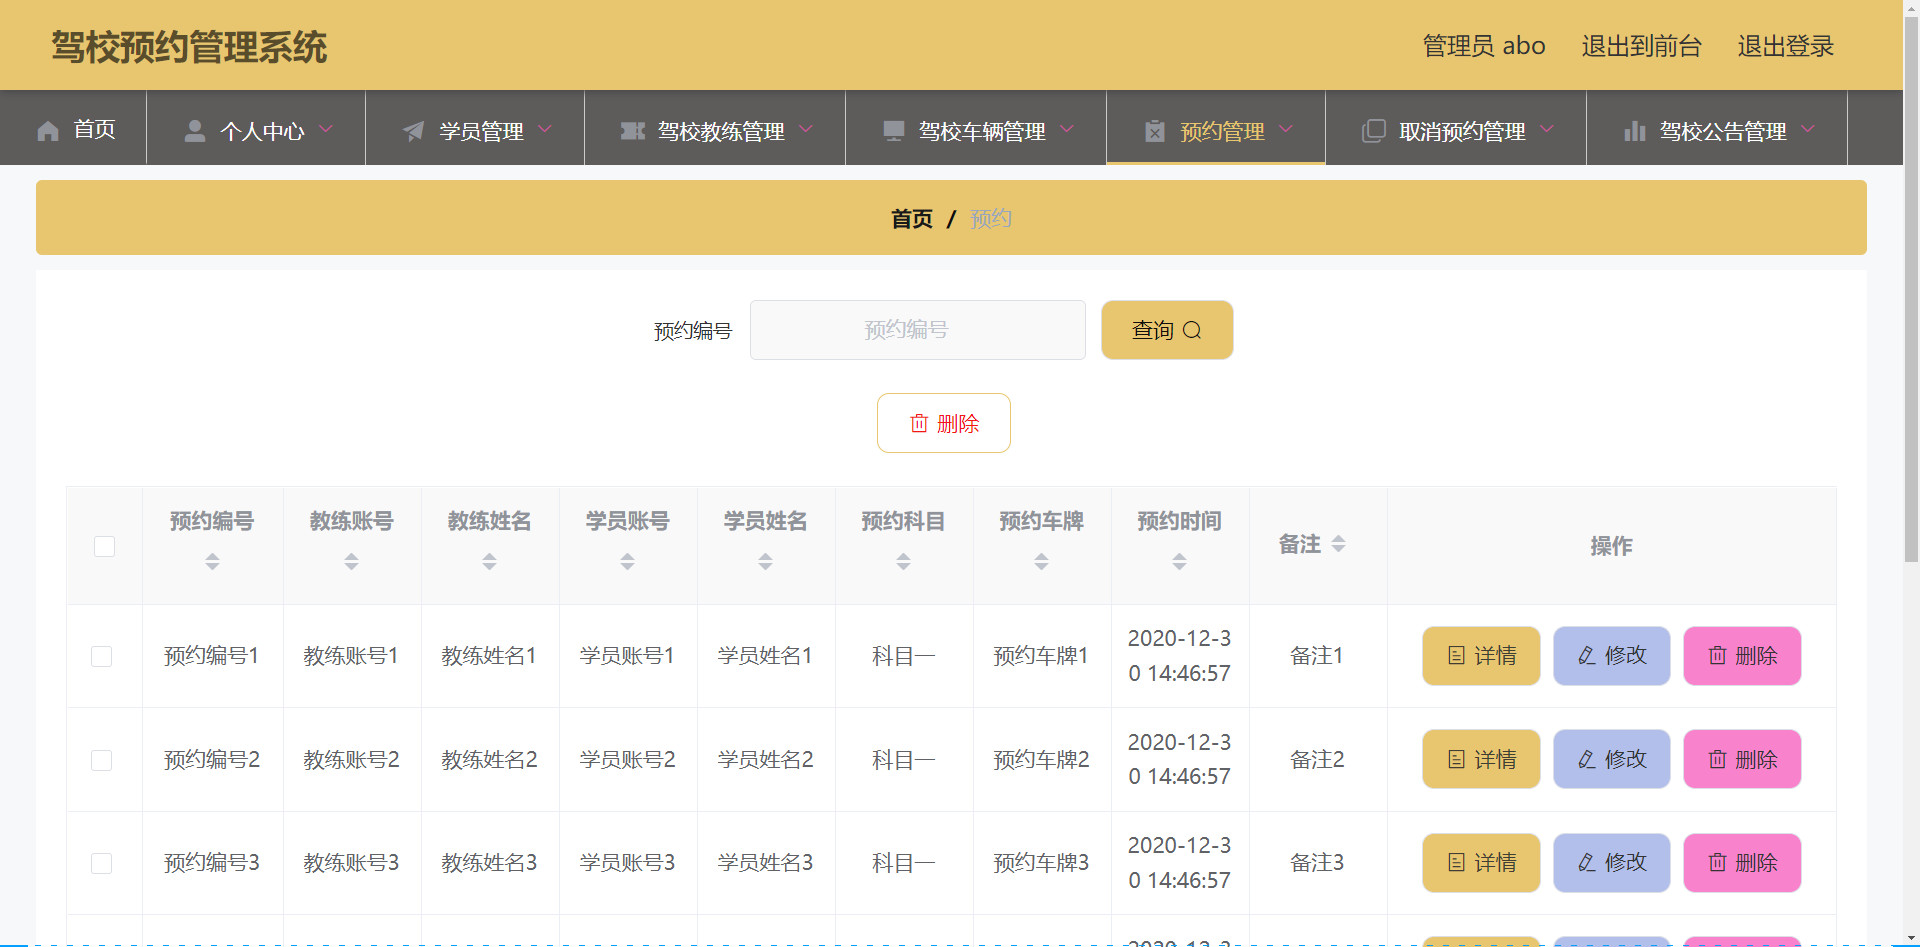Click sort arrows under 教练账号 header
This screenshot has height=947, width=1920.
point(351,562)
